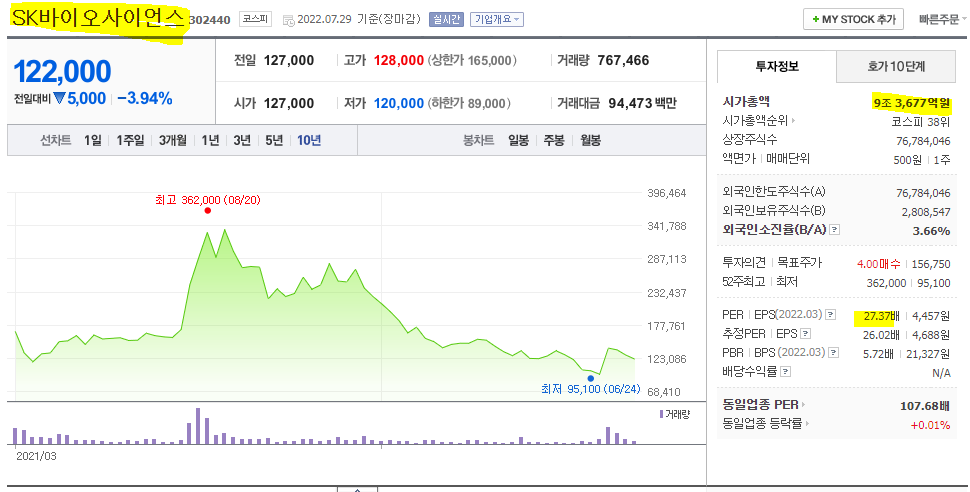The width and height of the screenshot is (970, 492).
Task: Select the 1주일 line chart period
Action: tap(130, 140)
